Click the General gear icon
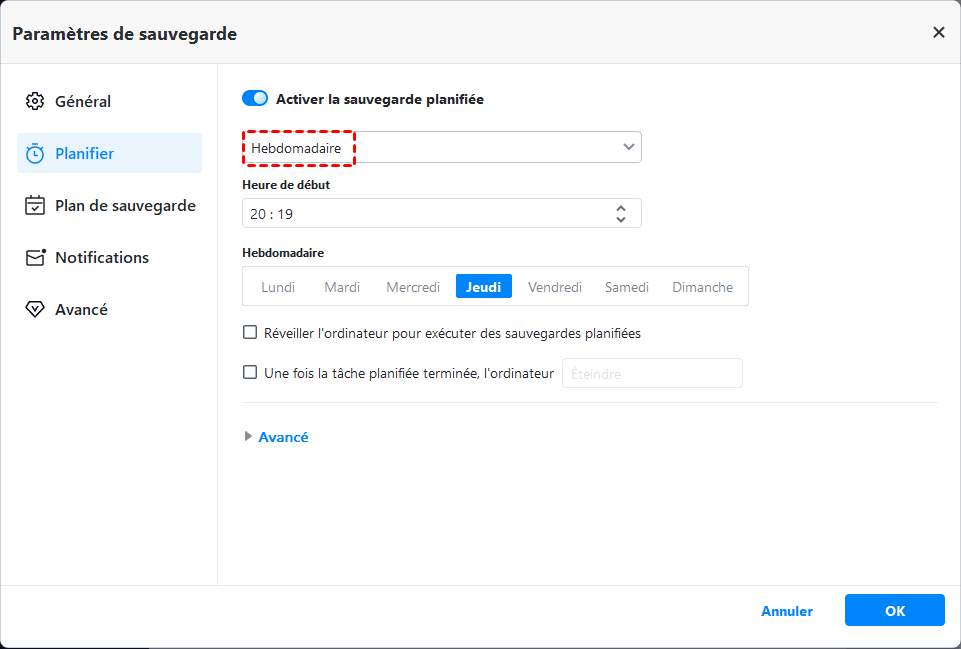 [x=35, y=101]
